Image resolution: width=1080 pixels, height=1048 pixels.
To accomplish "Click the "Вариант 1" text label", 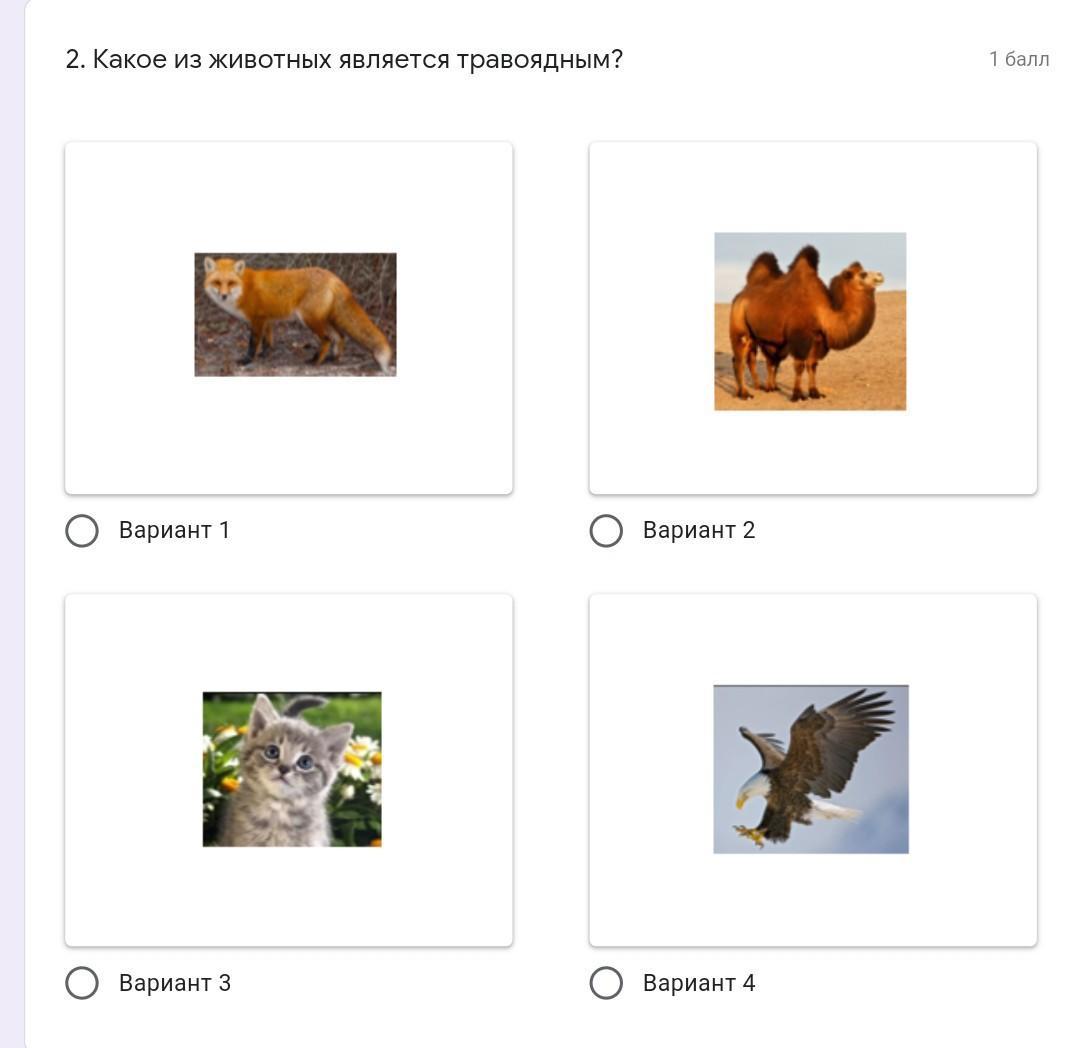I will [174, 531].
